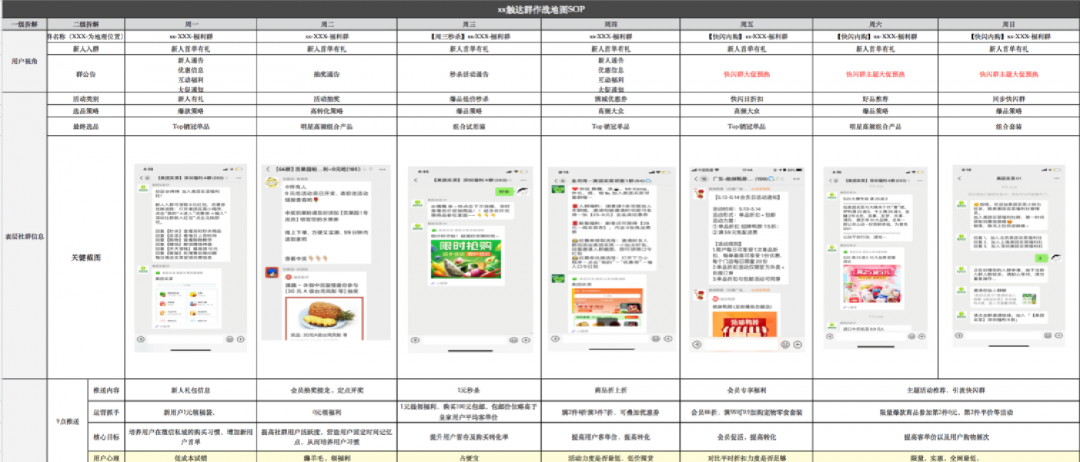This screenshot has height=462, width=1080.
Task: Click red 快闪群大促预热 cell under 周五
Action: click(747, 74)
